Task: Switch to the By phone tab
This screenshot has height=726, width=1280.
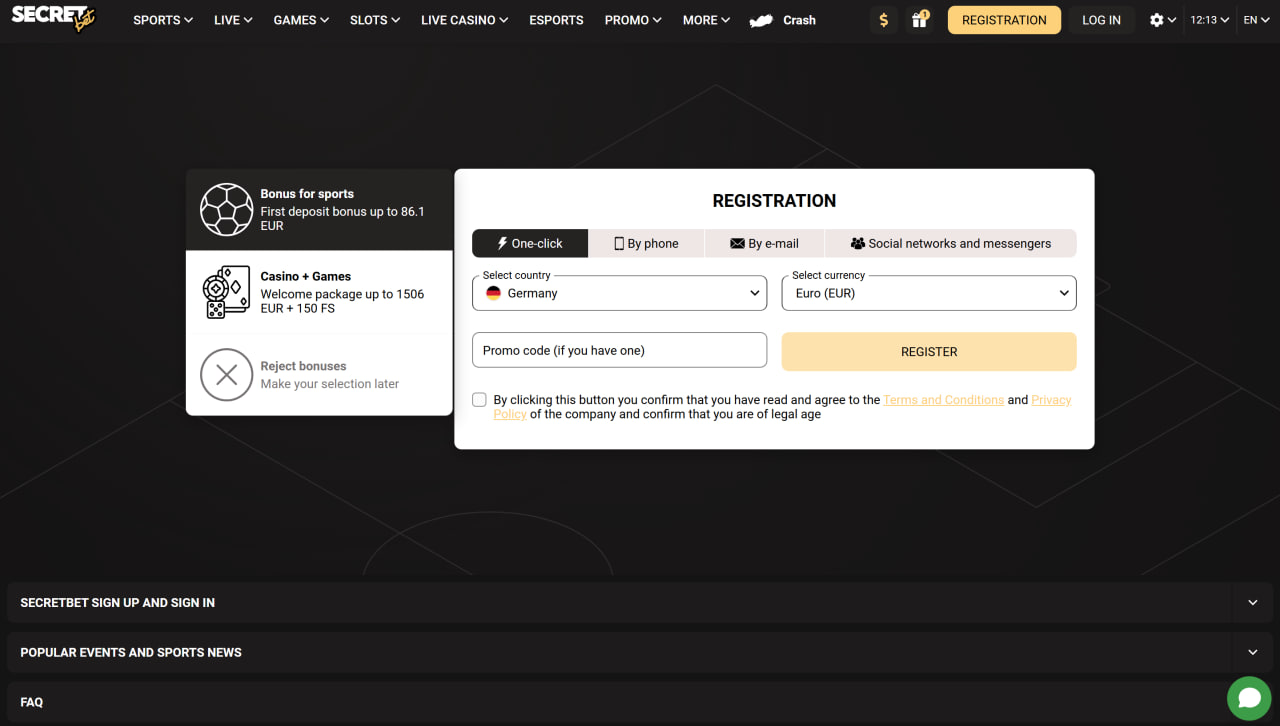Action: (x=646, y=243)
